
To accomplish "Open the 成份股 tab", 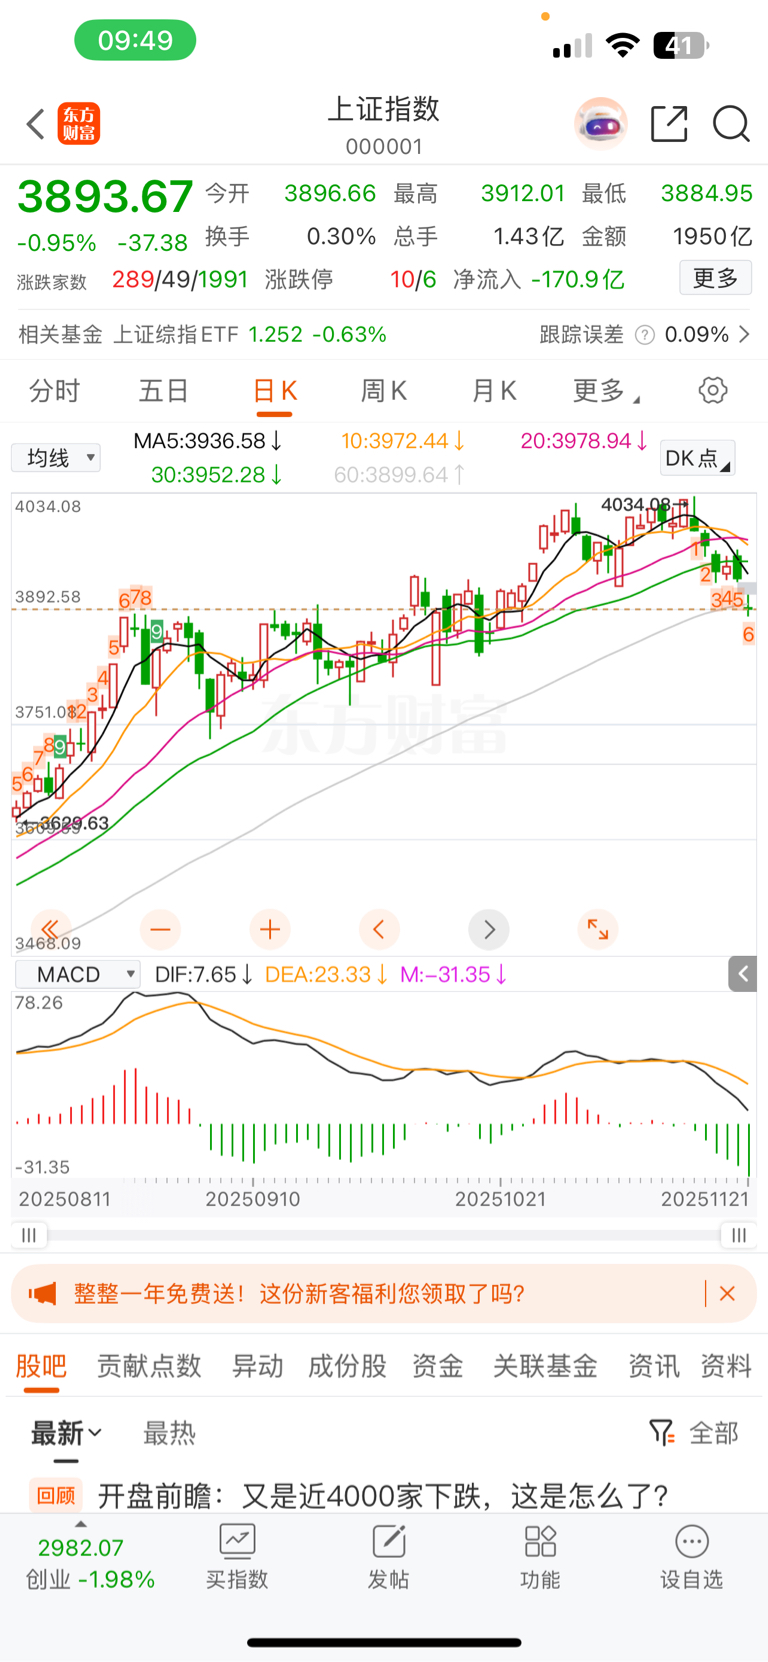I will pos(347,1366).
